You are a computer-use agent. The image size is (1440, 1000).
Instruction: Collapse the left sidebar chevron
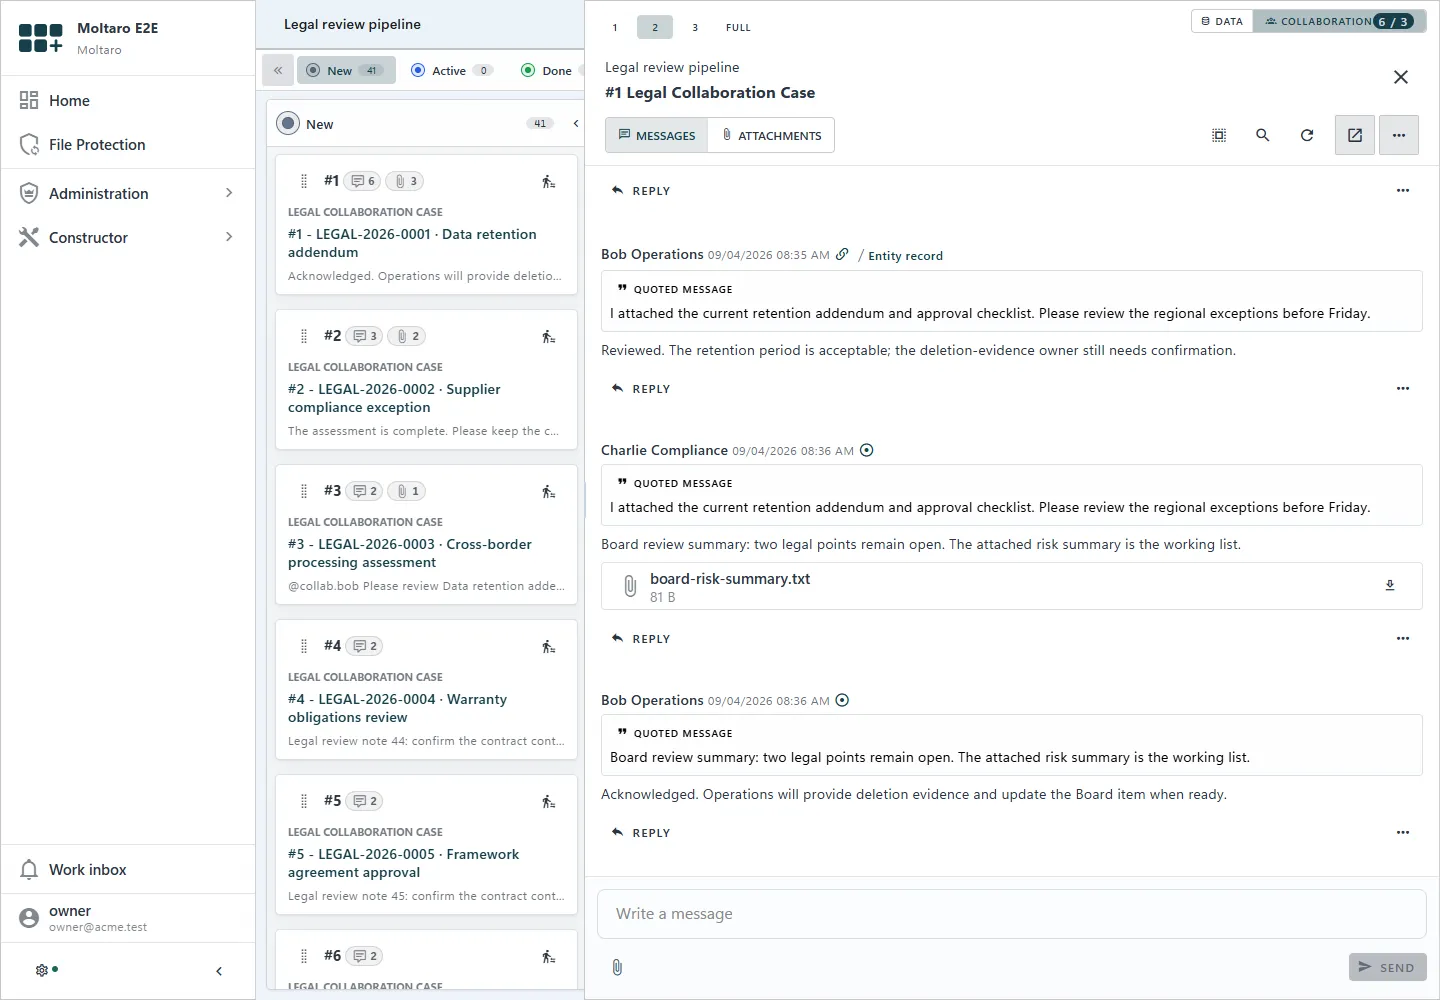[219, 971]
